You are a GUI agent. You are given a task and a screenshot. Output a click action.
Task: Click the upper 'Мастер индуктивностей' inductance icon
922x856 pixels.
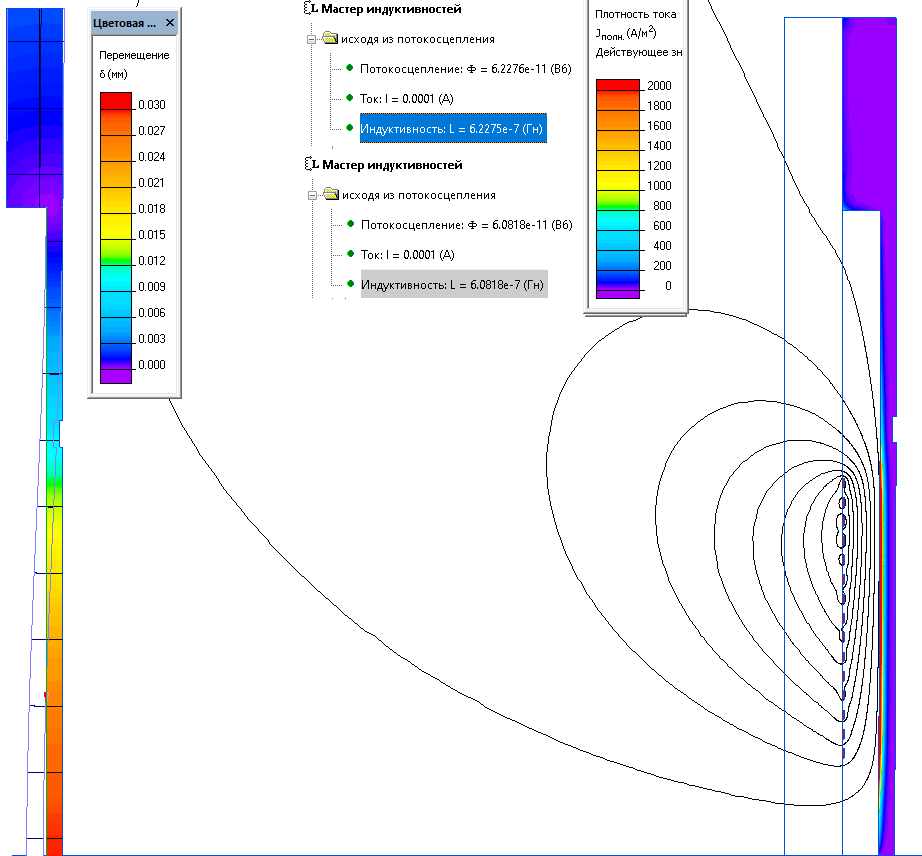tap(311, 8)
